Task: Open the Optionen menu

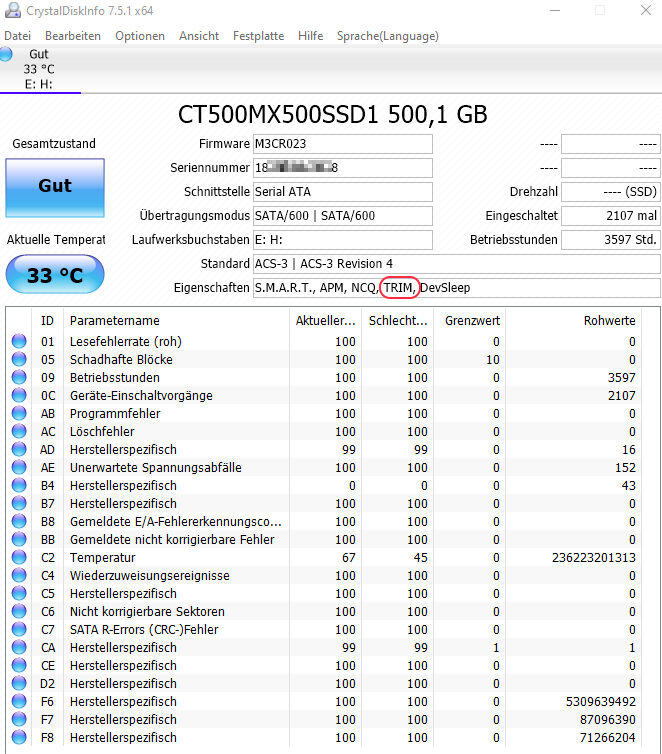Action: click(x=140, y=36)
